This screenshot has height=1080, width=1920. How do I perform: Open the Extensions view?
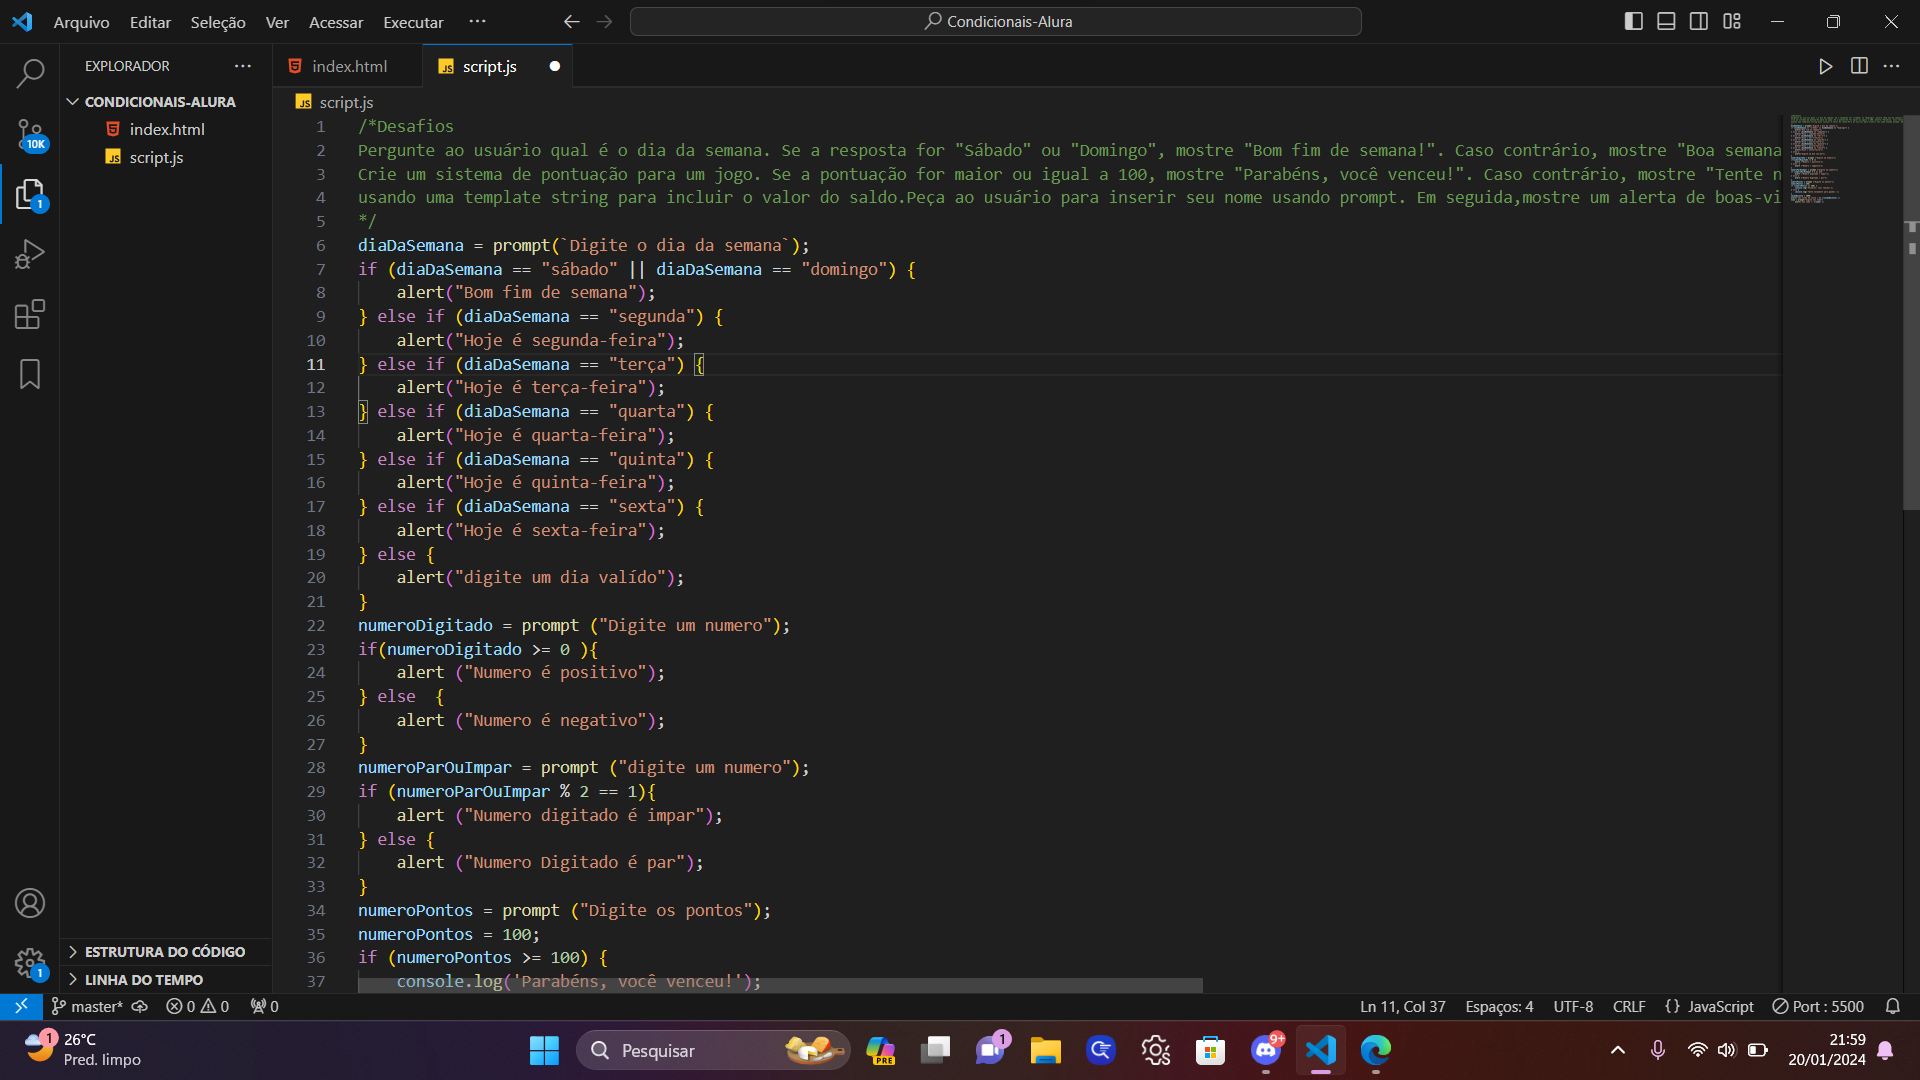point(30,314)
